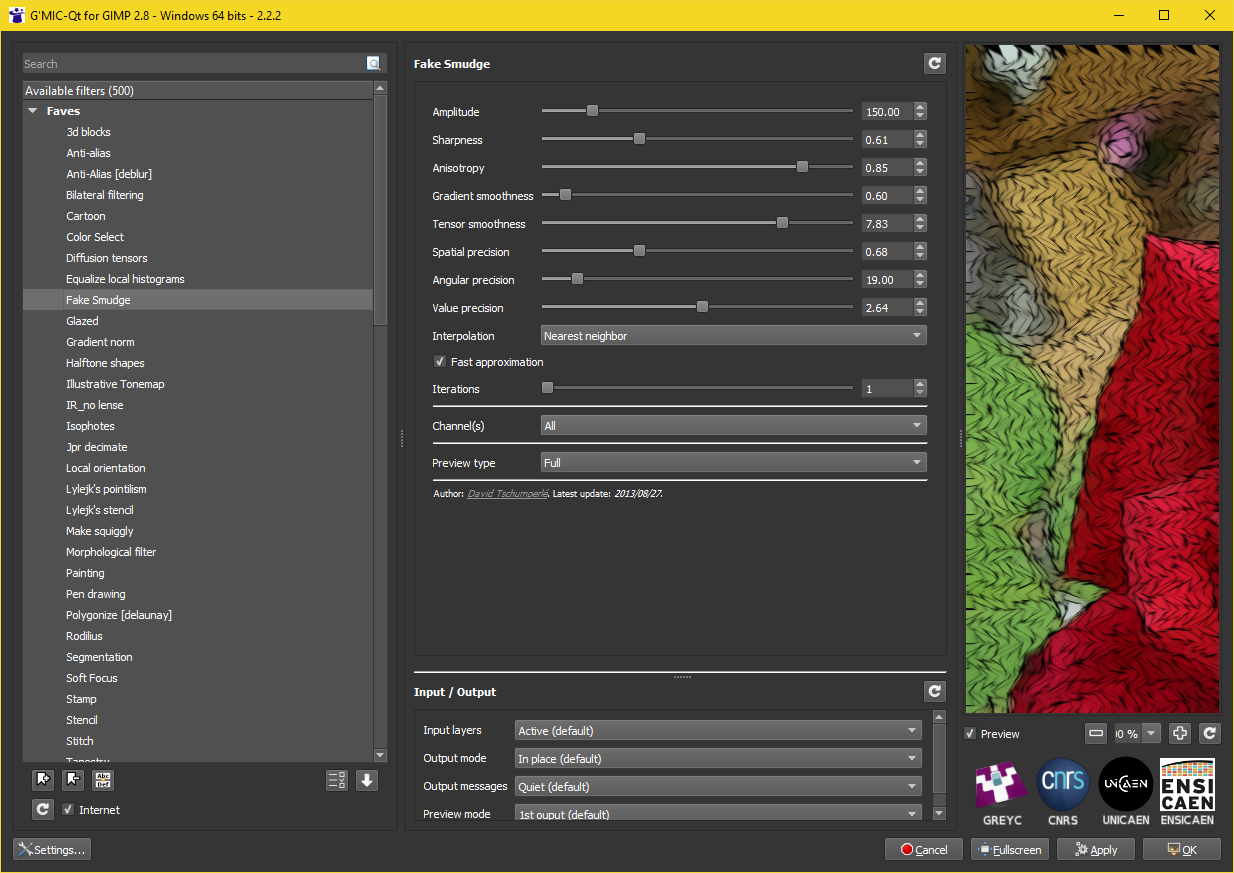This screenshot has width=1234, height=873.
Task: Select the Diffusion tensors filter
Action: pos(107,258)
